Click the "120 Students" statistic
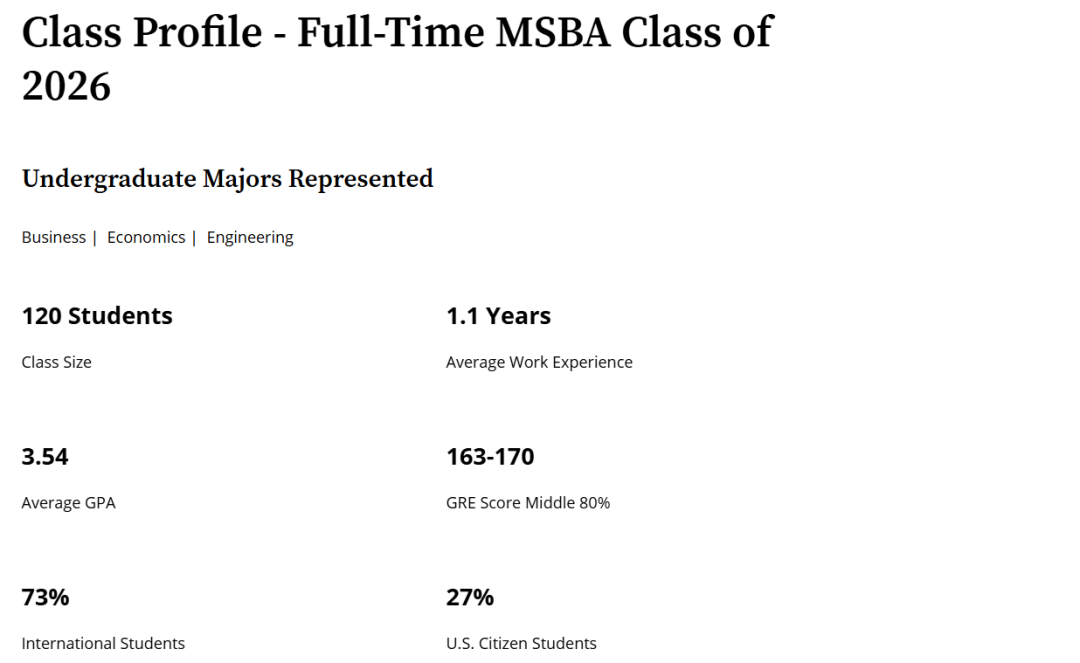Image resolution: width=1080 pixels, height=663 pixels. [x=97, y=316]
